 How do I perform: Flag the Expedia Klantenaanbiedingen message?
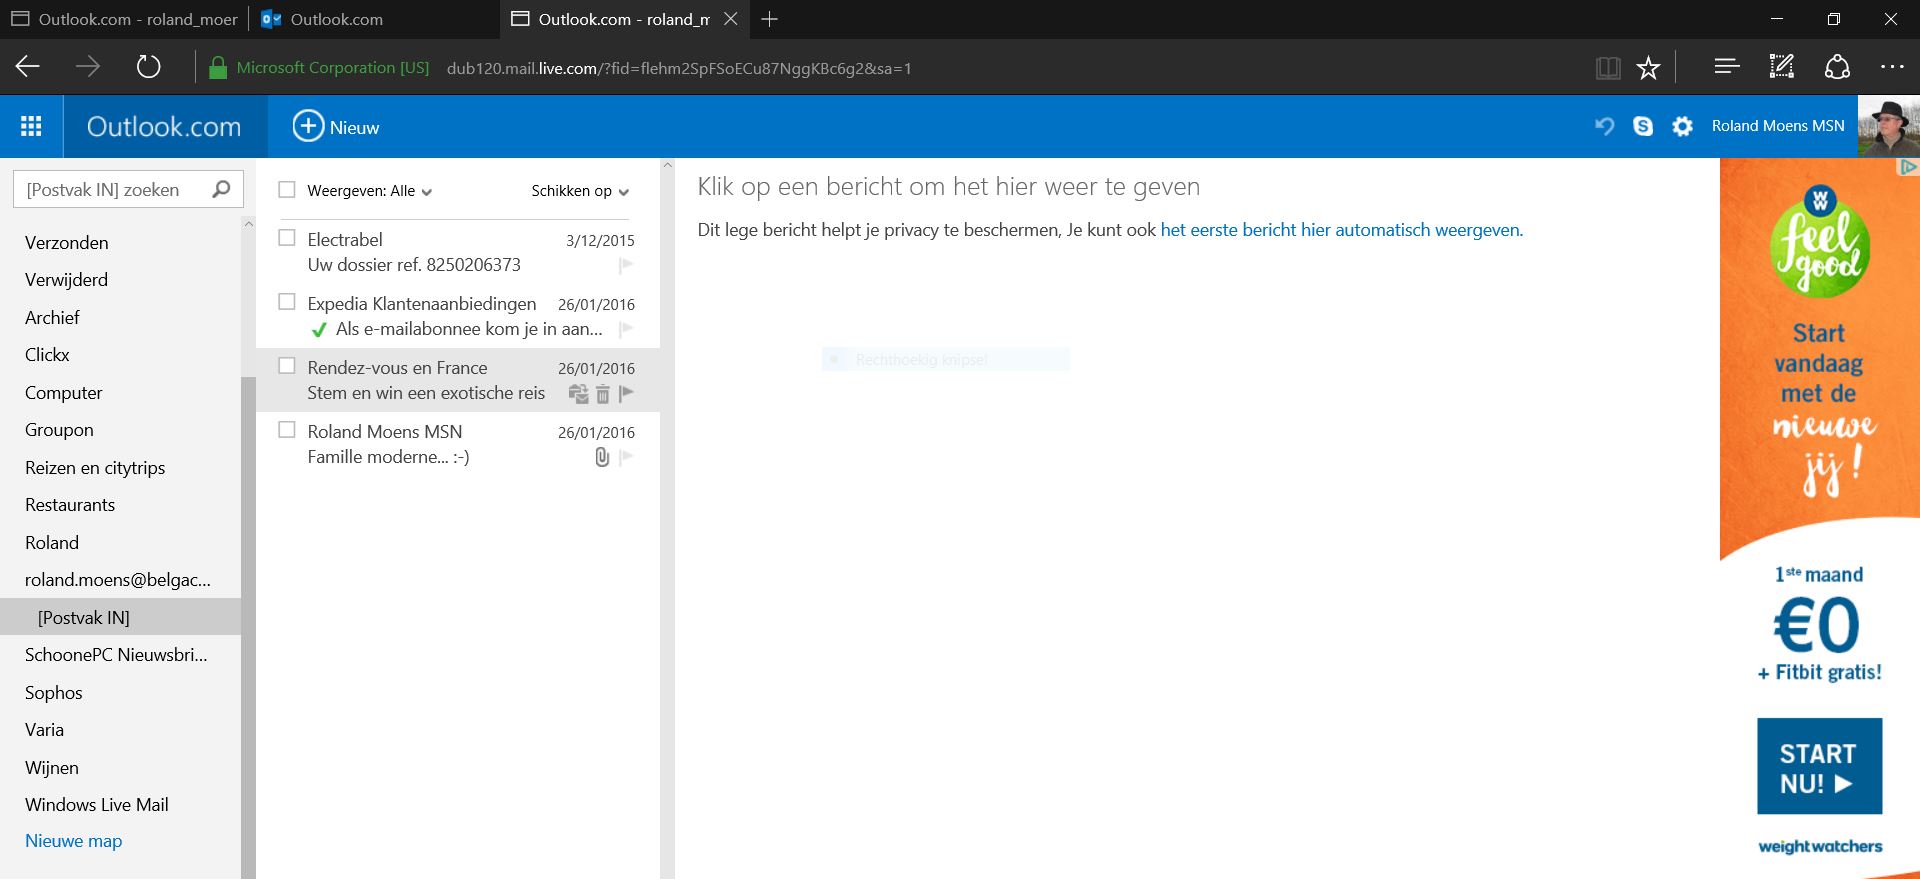pos(626,329)
